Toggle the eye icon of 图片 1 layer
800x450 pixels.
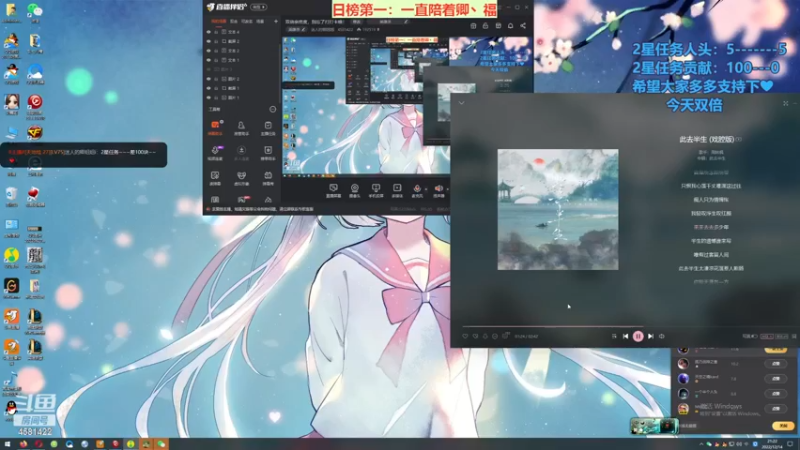pyautogui.click(x=208, y=97)
